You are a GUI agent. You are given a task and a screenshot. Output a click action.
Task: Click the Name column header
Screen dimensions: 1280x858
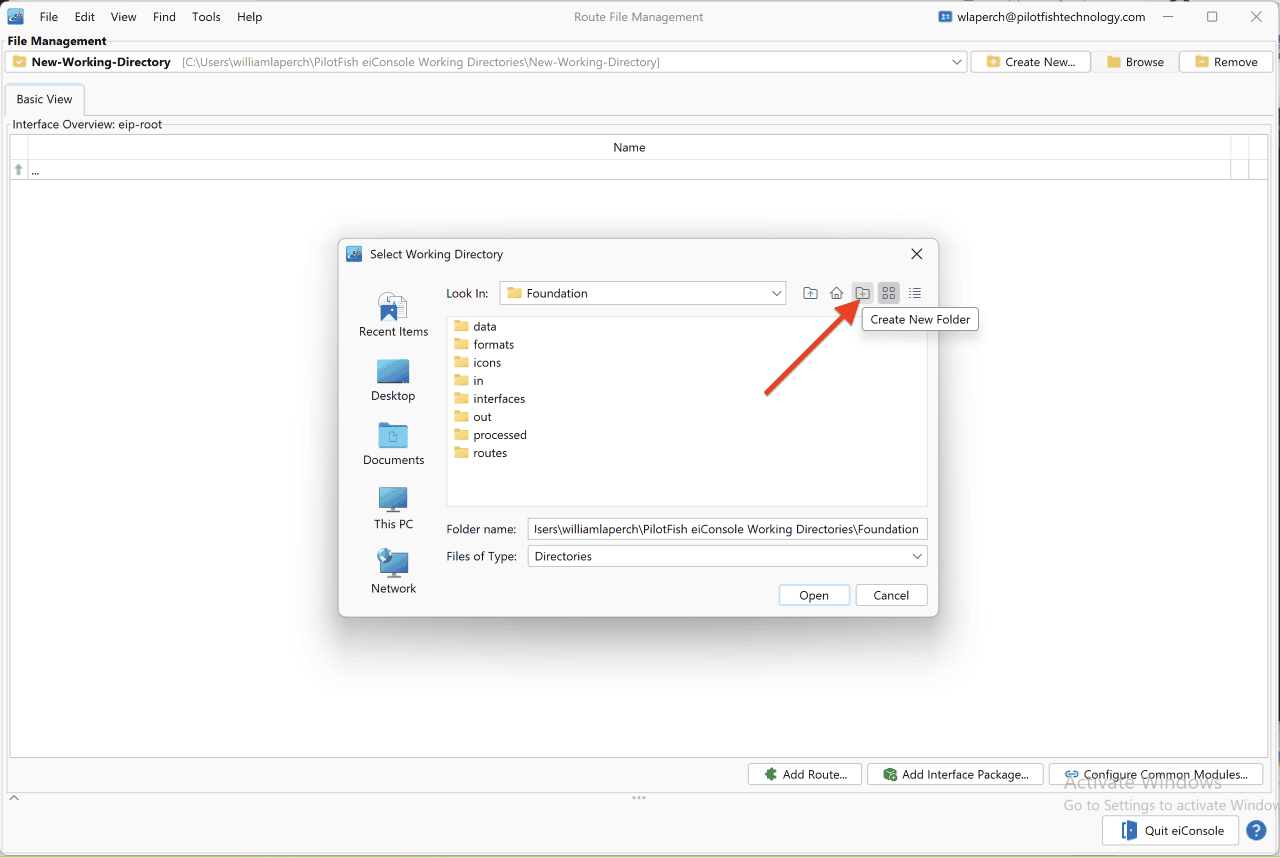pos(629,147)
